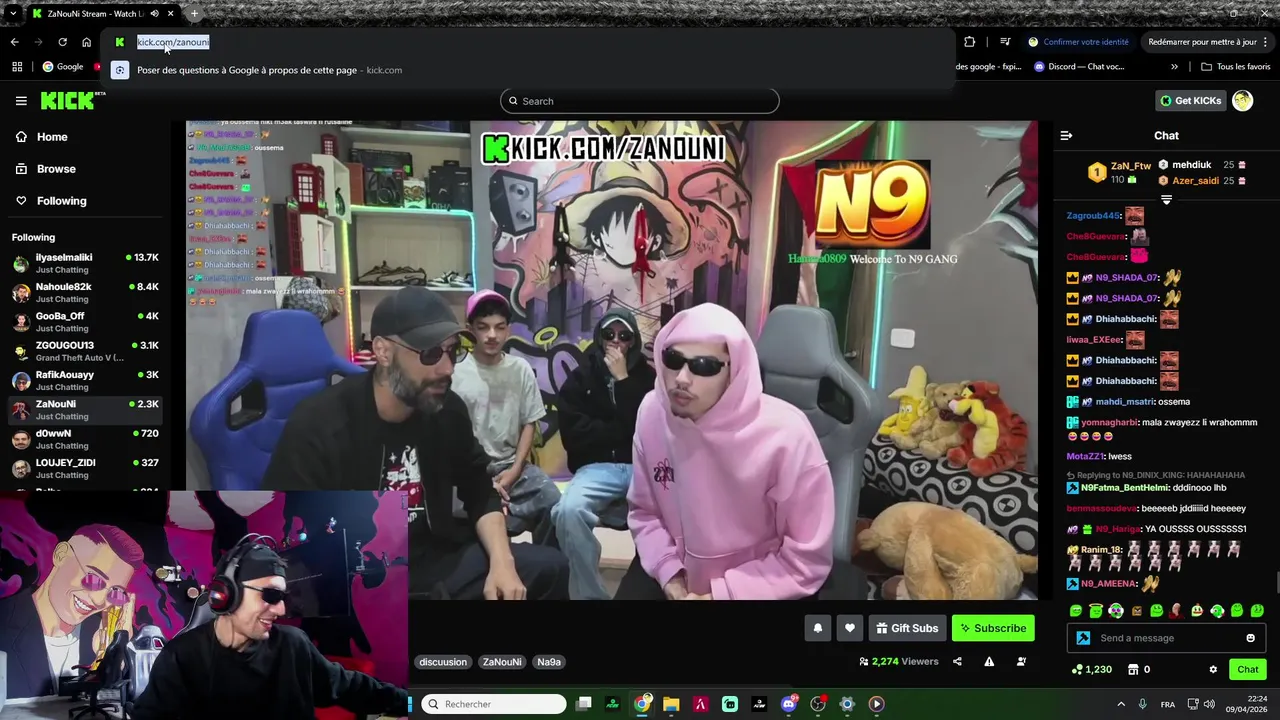
Task: Share the stream via share icon
Action: (957, 661)
